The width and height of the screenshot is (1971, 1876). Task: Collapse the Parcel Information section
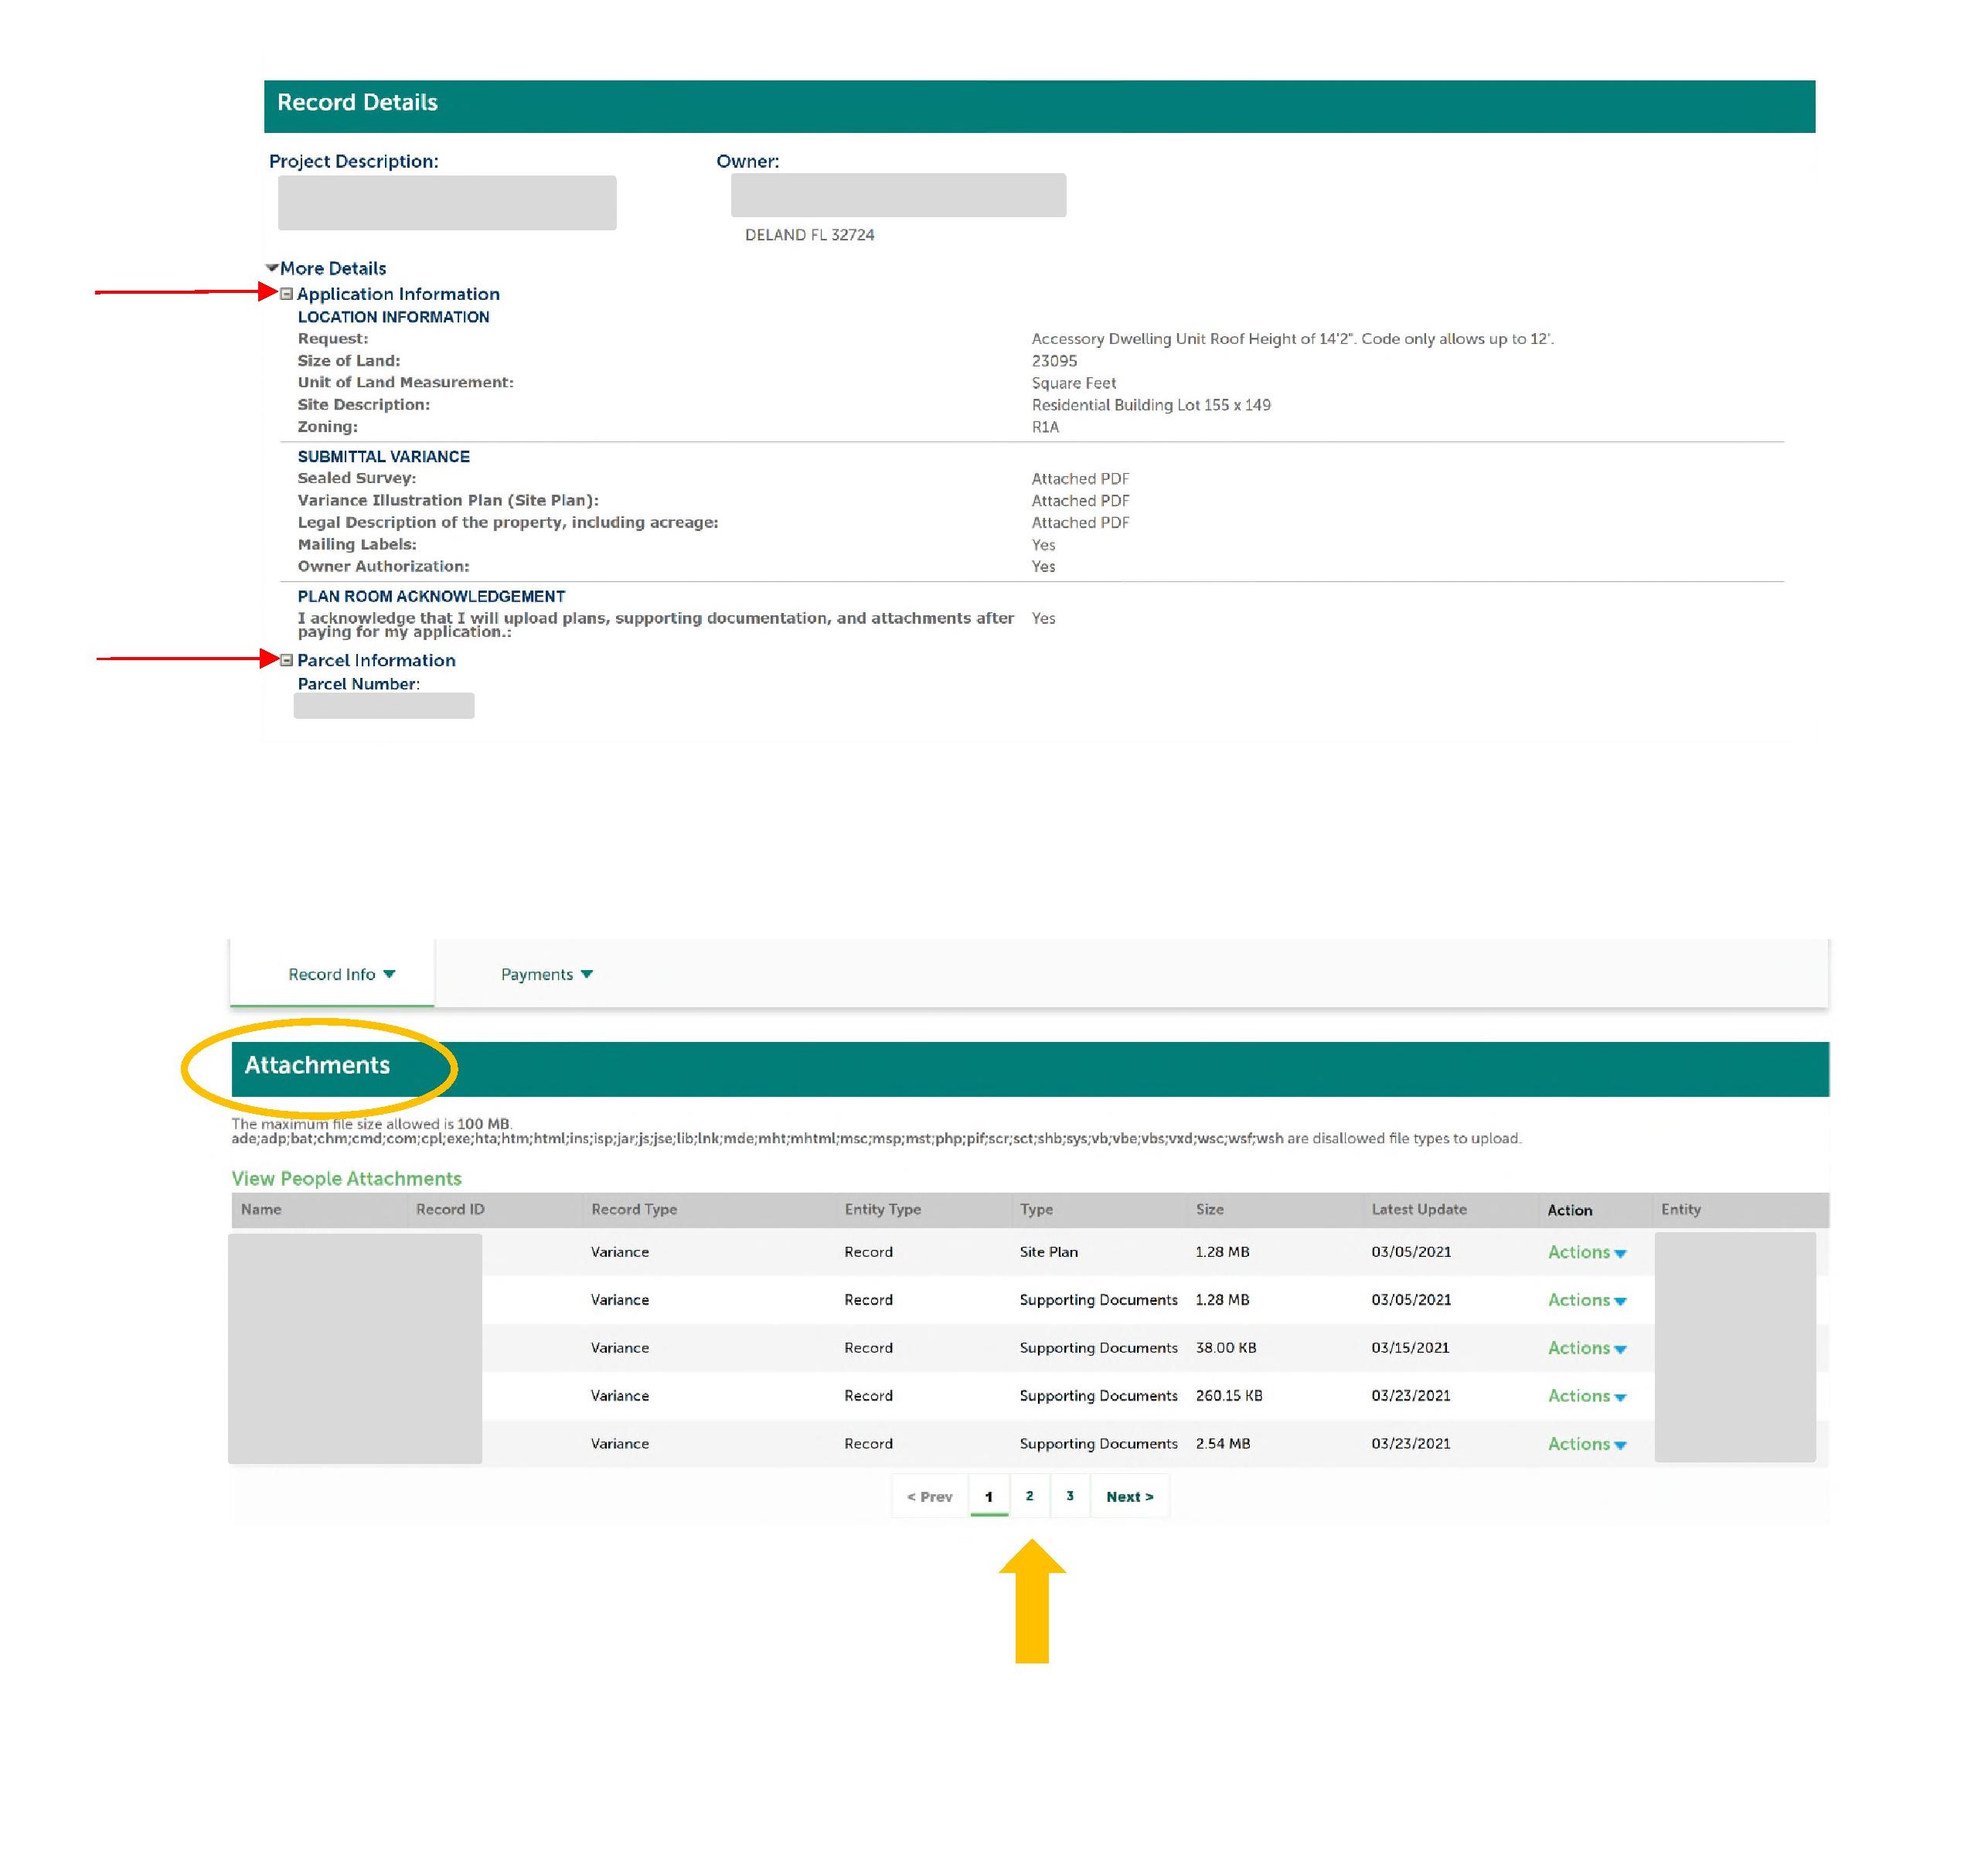click(x=286, y=660)
